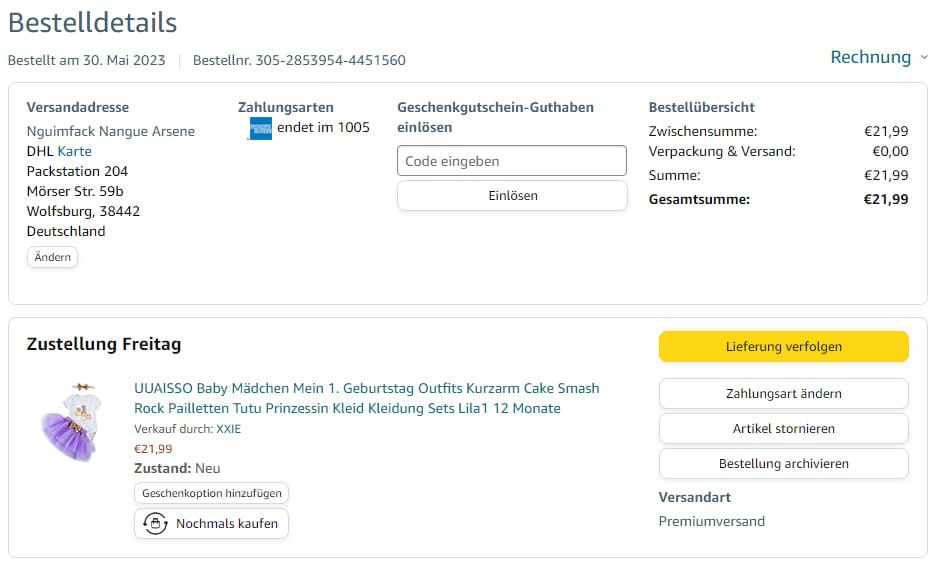This screenshot has width=933, height=566.
Task: Type in the Code eingeben field
Action: (x=511, y=161)
